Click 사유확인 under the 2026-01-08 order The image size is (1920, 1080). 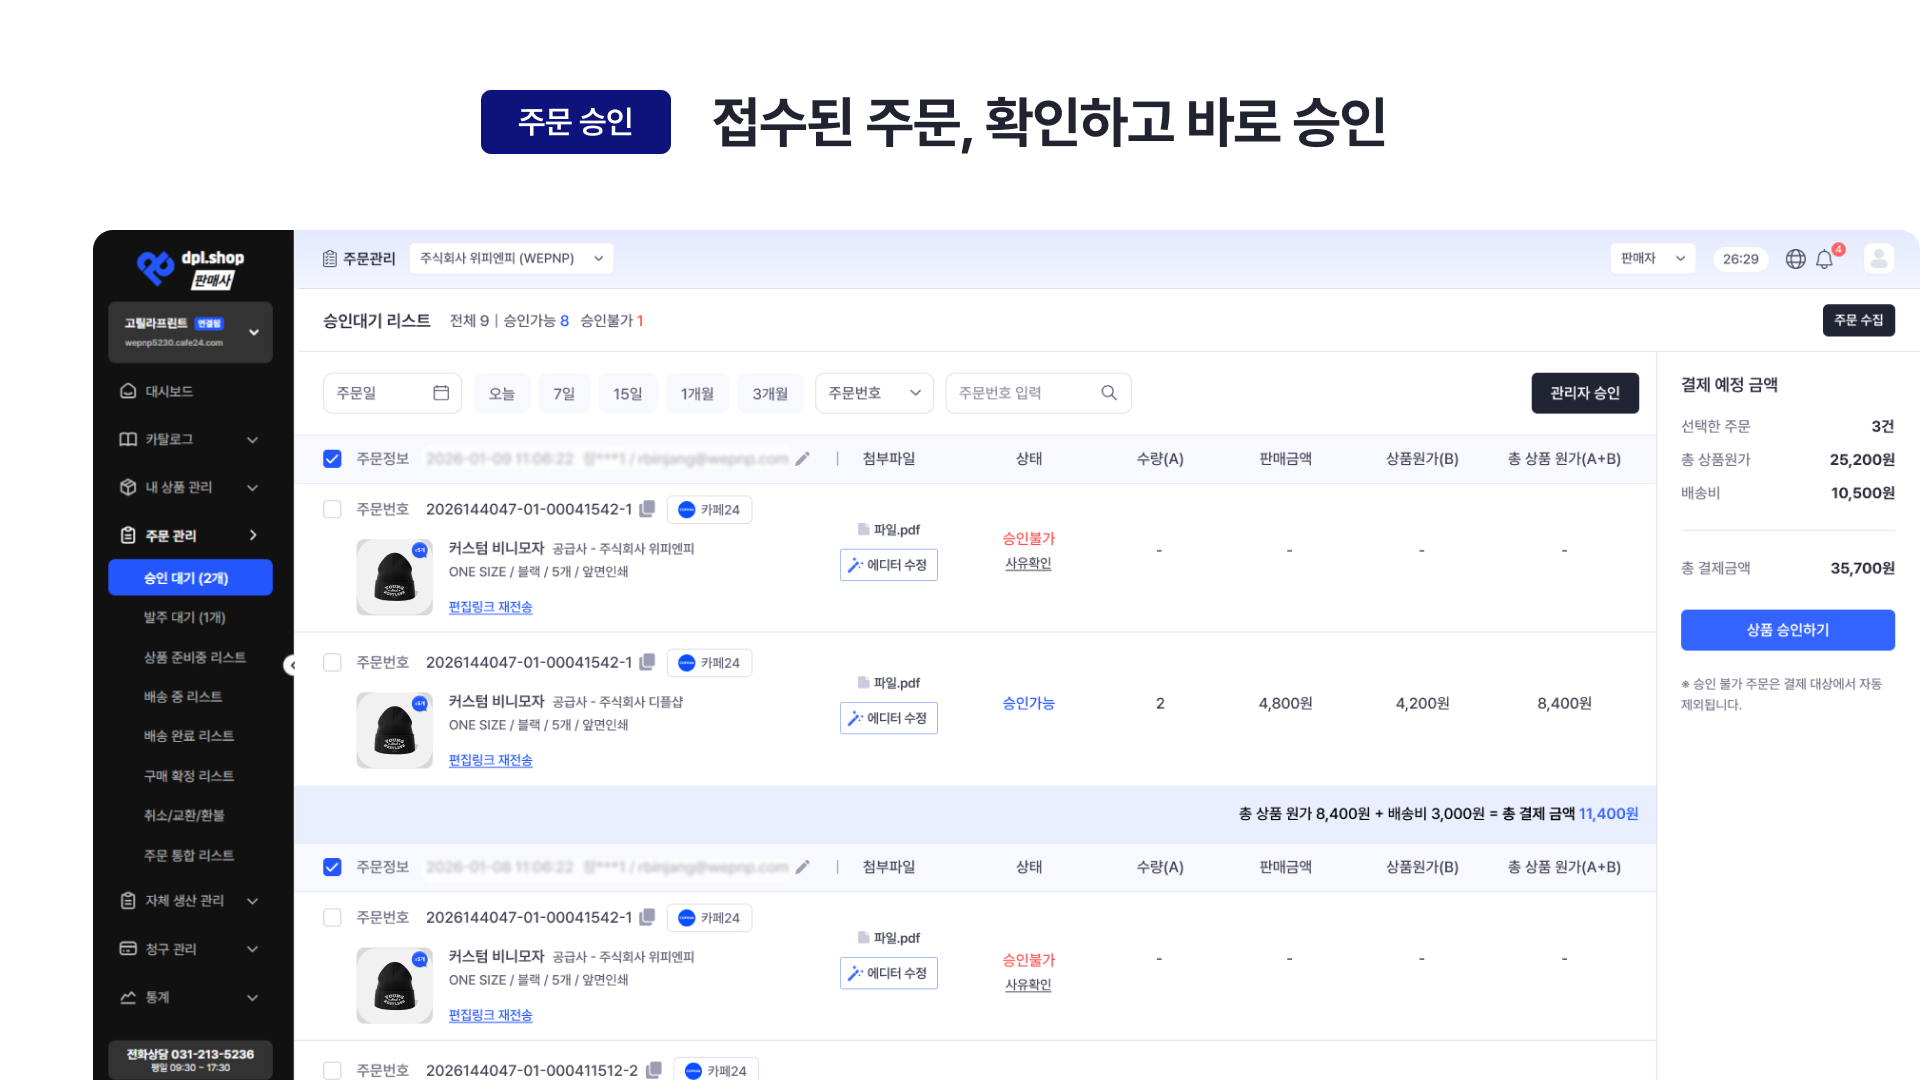coord(1028,985)
